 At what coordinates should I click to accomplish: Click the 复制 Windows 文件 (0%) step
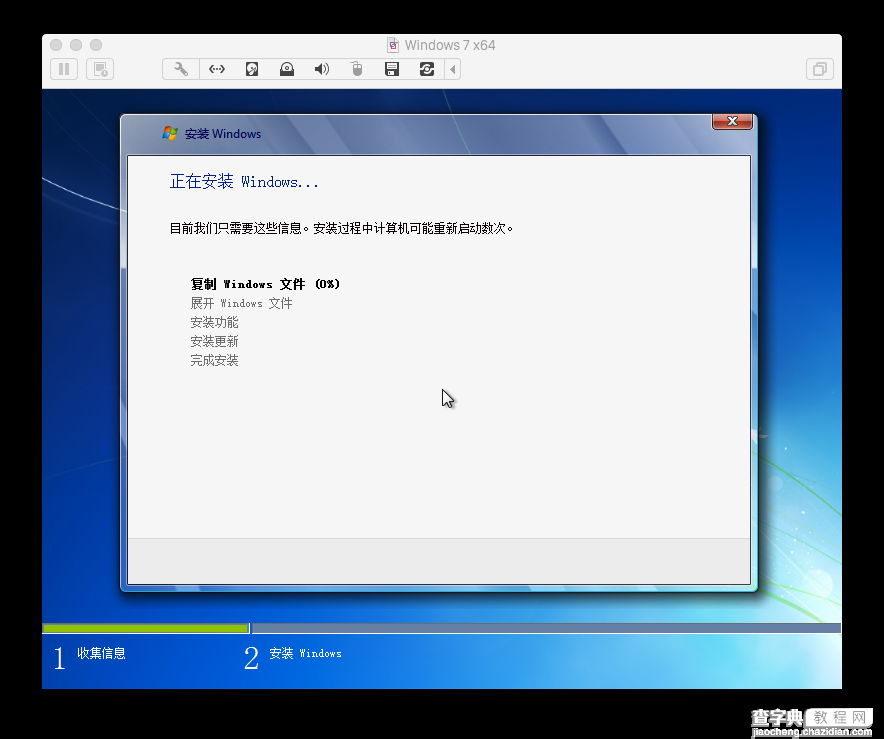[265, 284]
